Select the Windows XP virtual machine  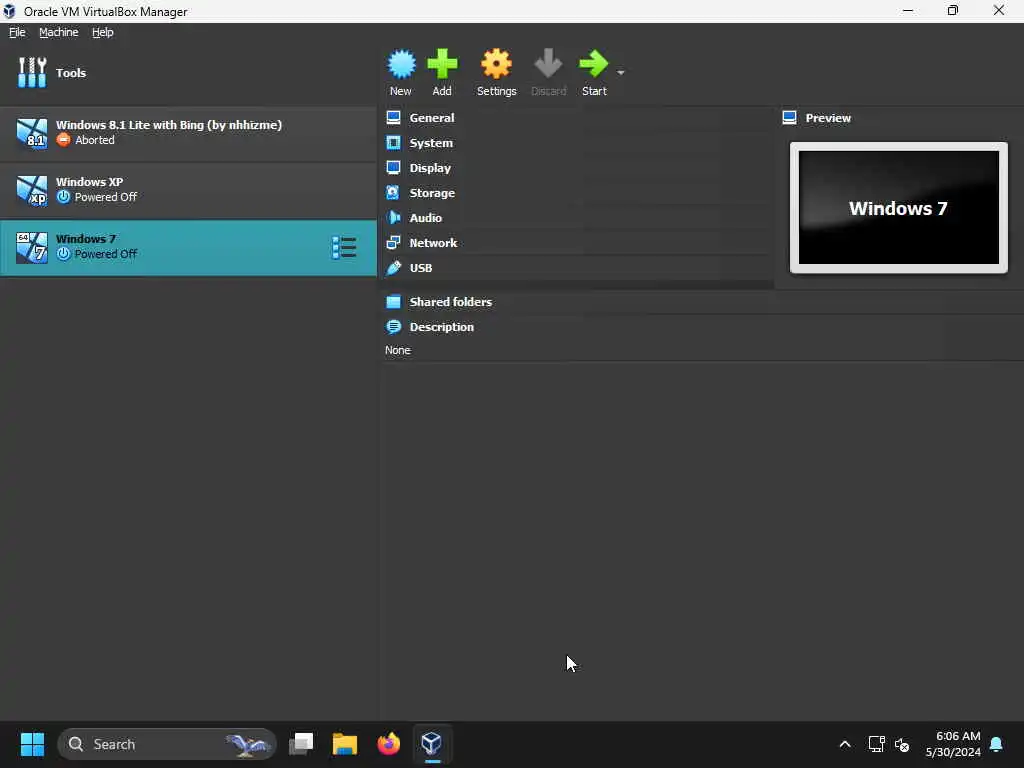[x=188, y=189]
